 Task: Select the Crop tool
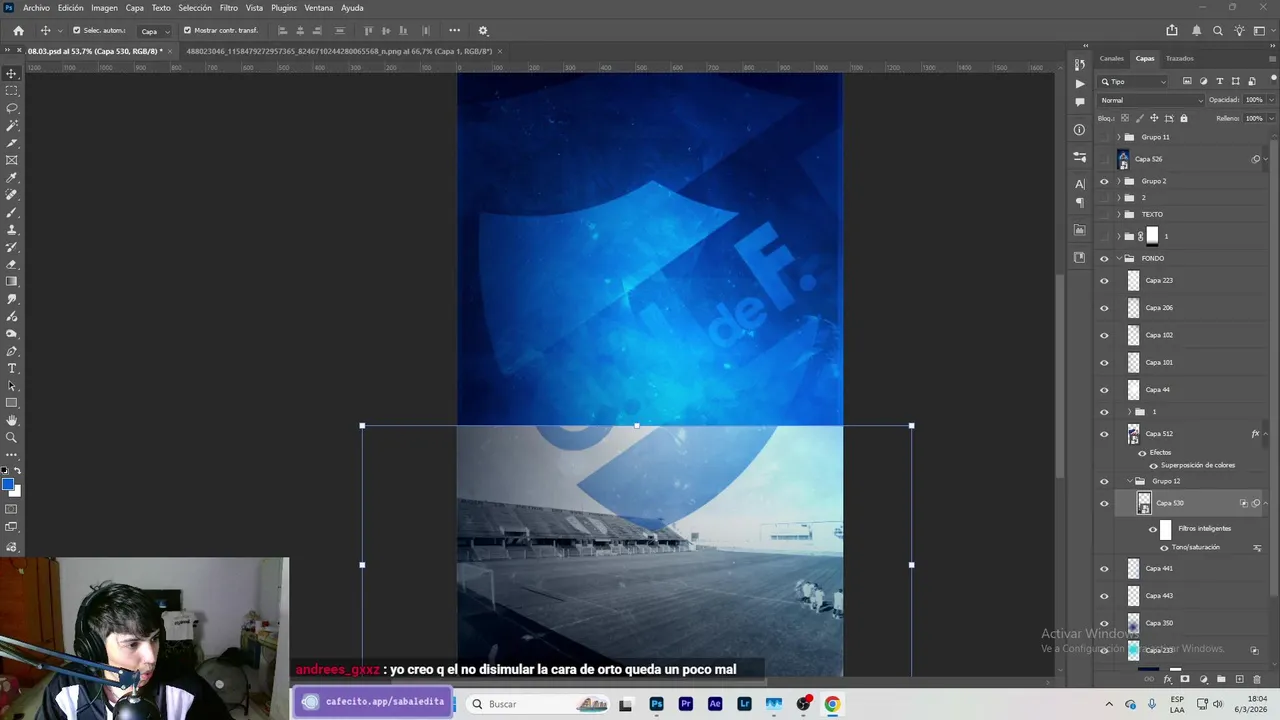(x=12, y=143)
